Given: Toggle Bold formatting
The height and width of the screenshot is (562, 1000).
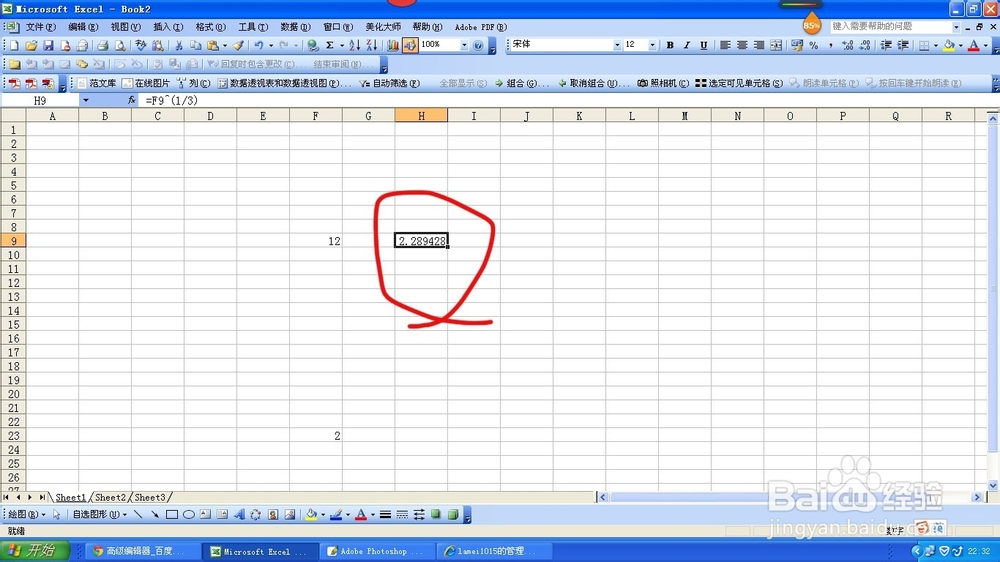Looking at the screenshot, I should tap(670, 45).
